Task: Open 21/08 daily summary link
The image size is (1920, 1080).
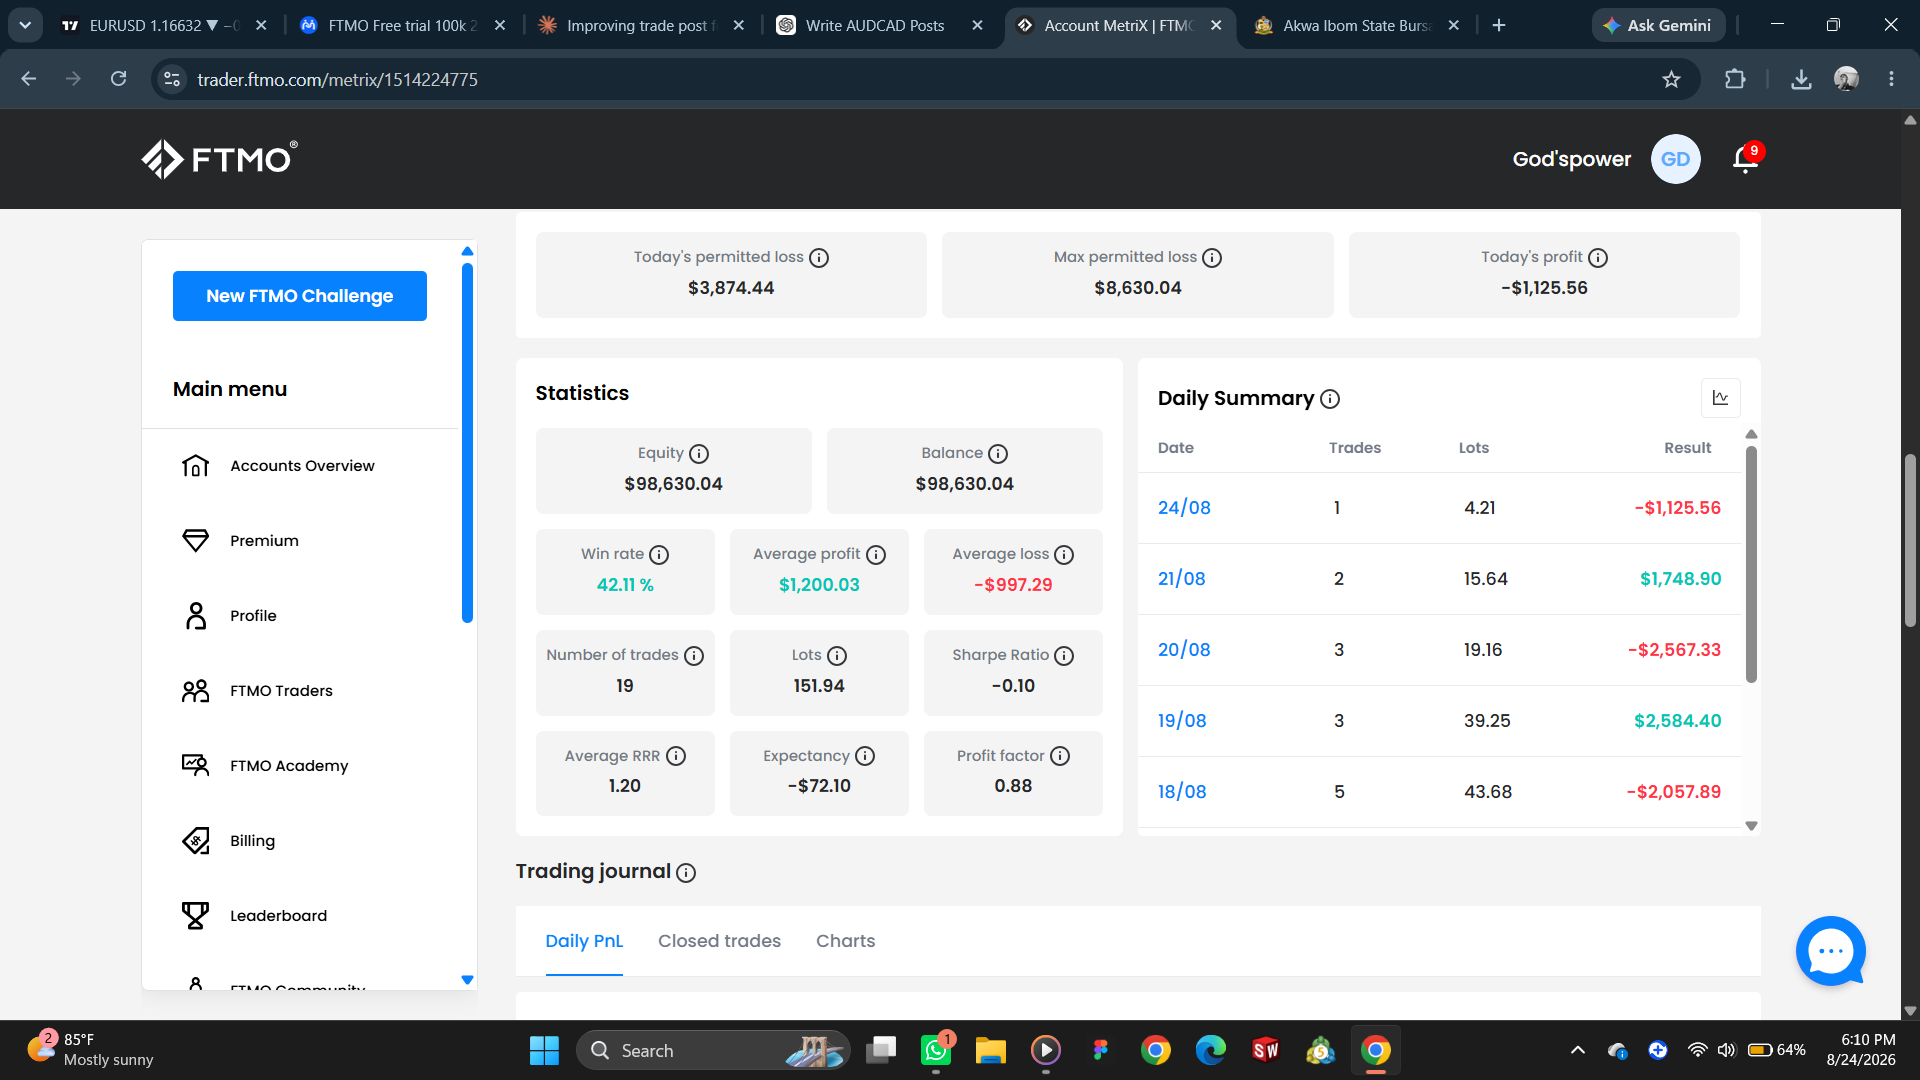Action: tap(1182, 579)
